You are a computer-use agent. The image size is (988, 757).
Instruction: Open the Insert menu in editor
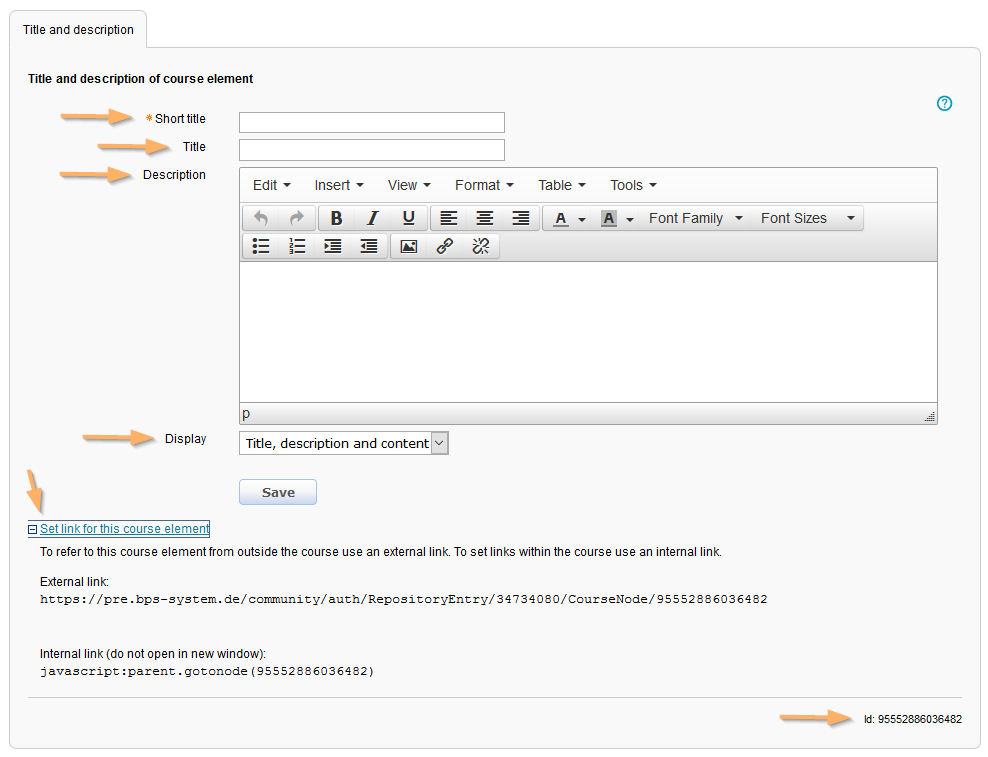pos(339,185)
